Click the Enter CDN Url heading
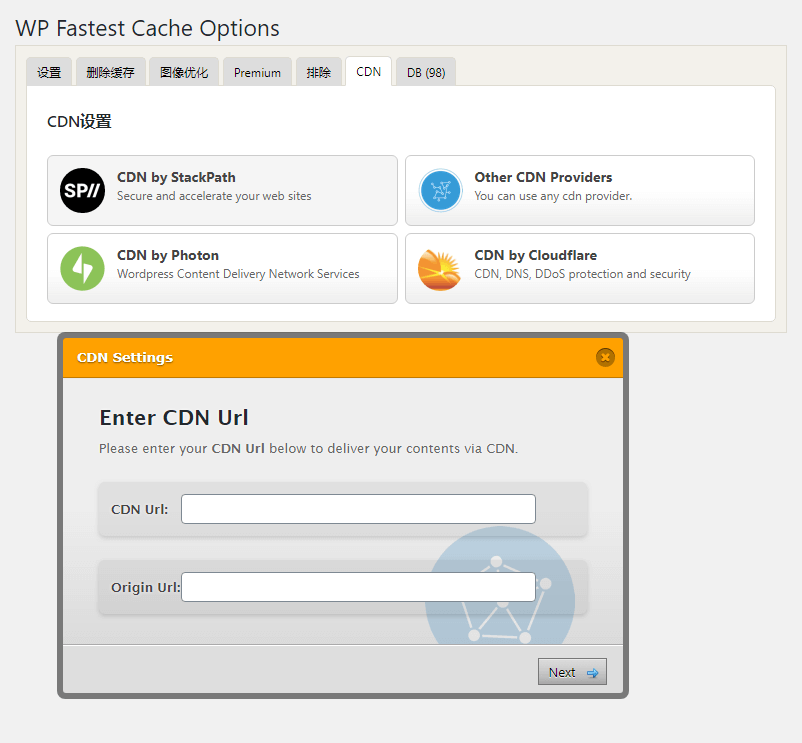 (174, 418)
